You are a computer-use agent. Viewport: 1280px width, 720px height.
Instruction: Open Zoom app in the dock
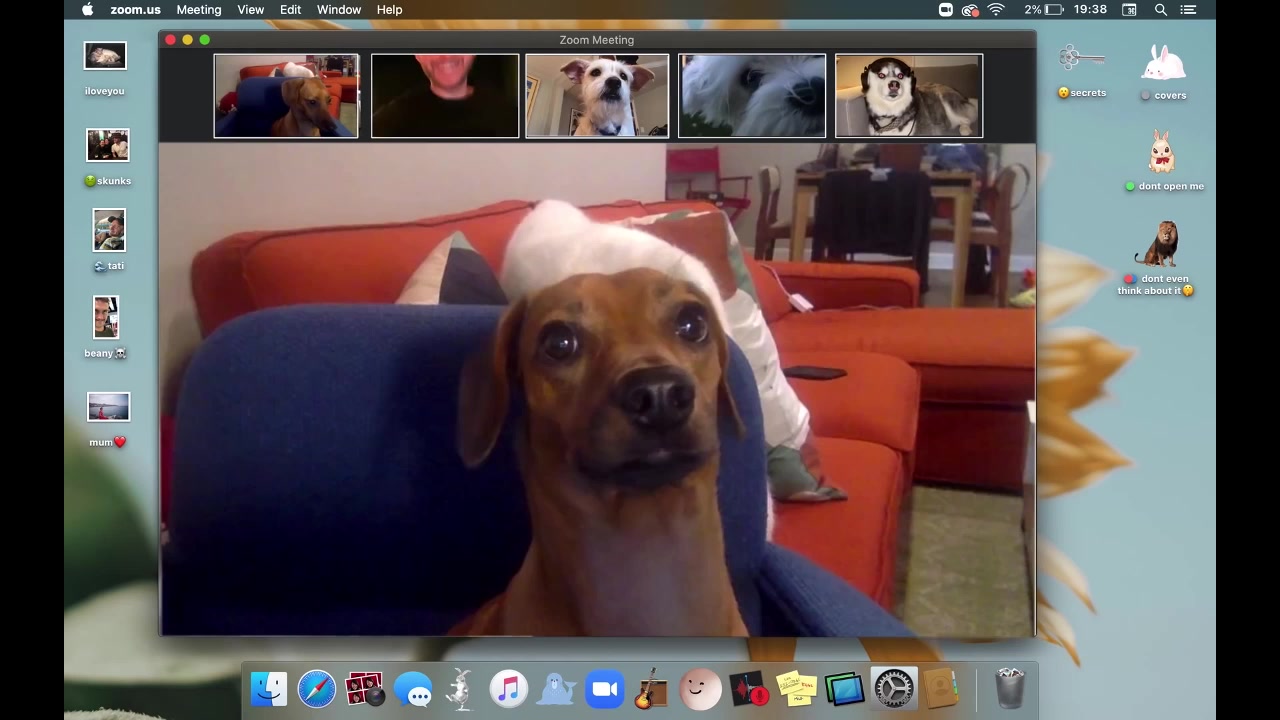pos(604,689)
